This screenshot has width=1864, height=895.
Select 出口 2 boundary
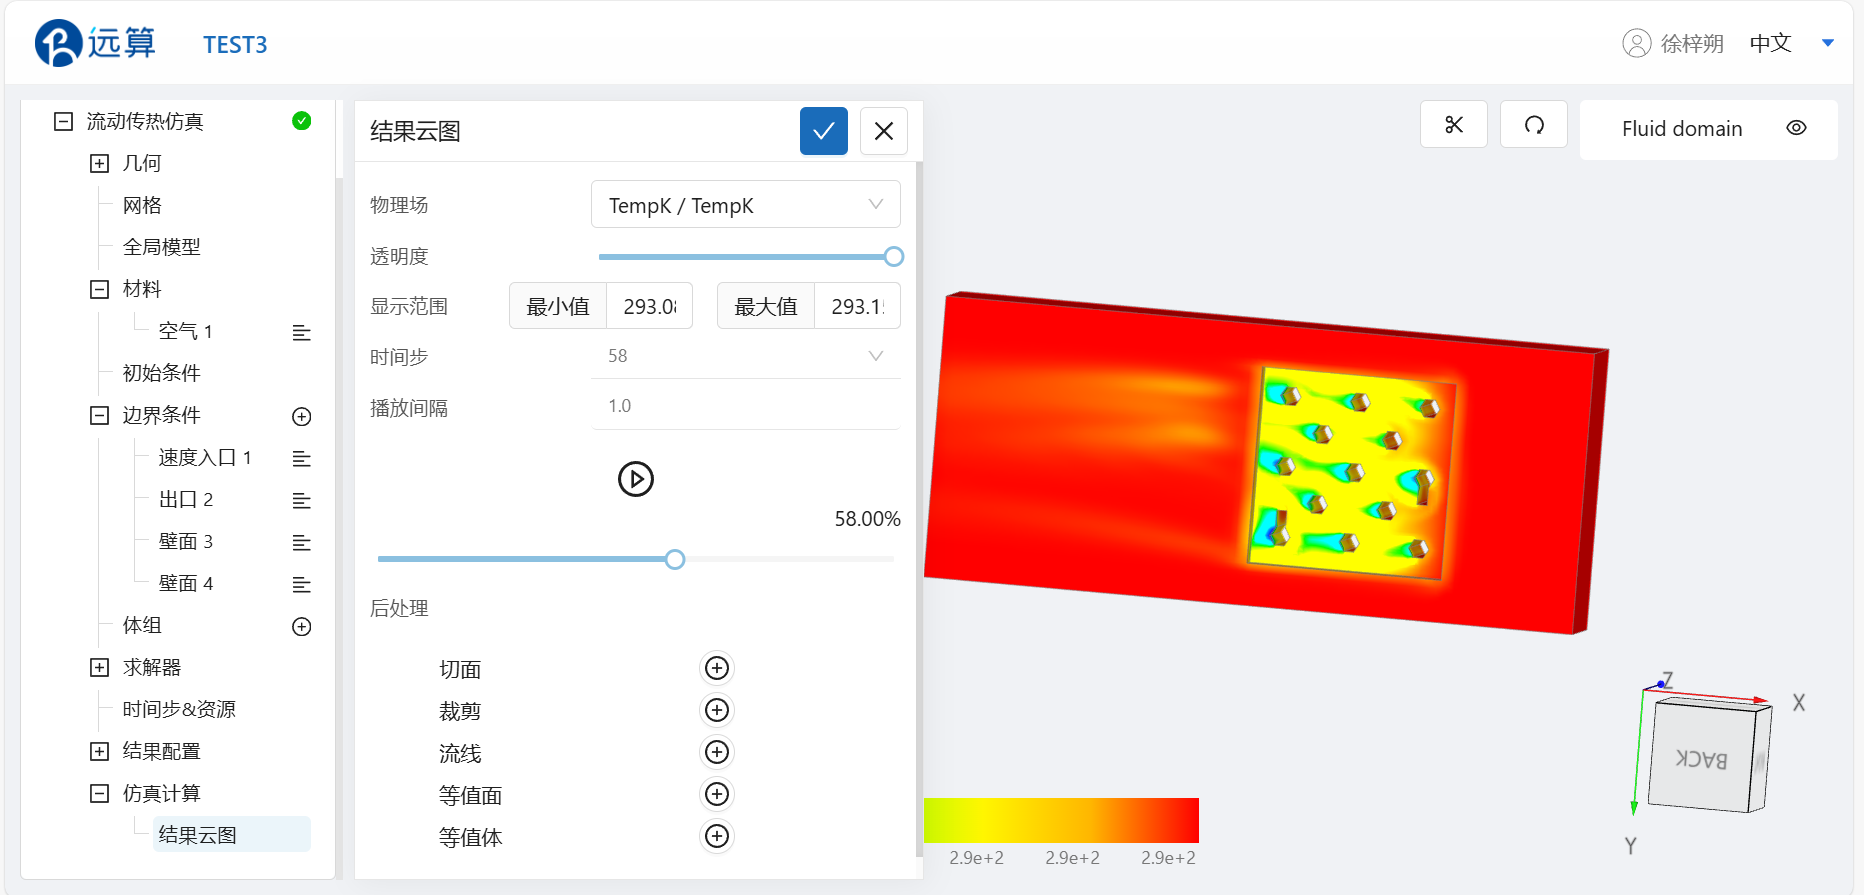tap(186, 499)
